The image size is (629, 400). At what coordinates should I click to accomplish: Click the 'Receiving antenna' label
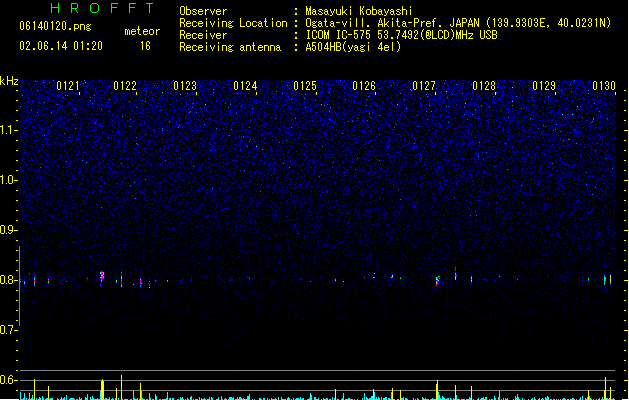coord(230,47)
